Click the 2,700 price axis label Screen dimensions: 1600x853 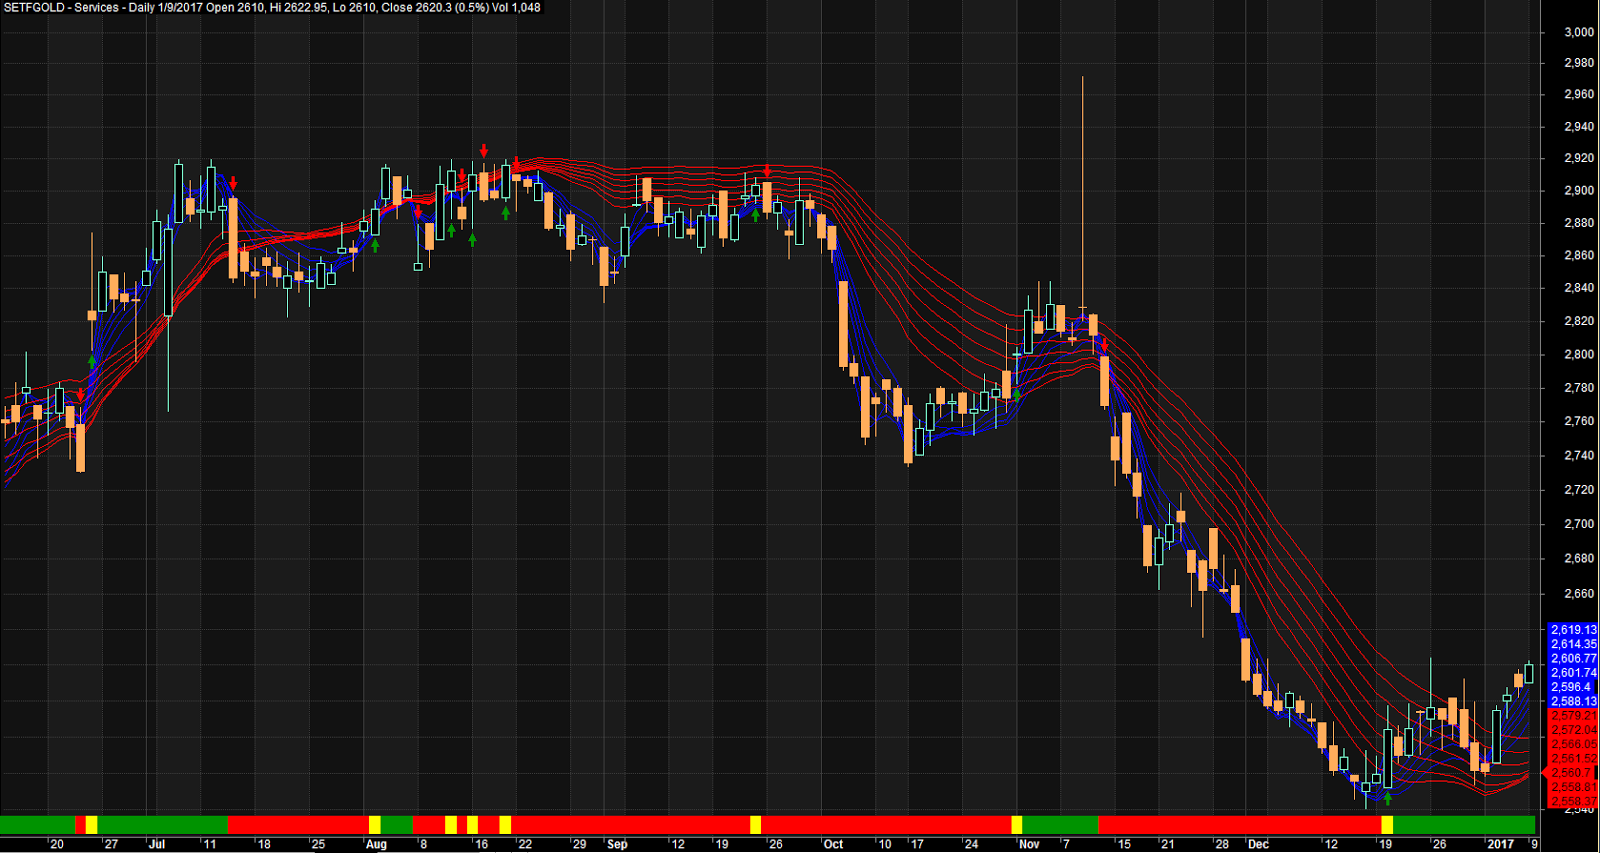coord(1579,524)
